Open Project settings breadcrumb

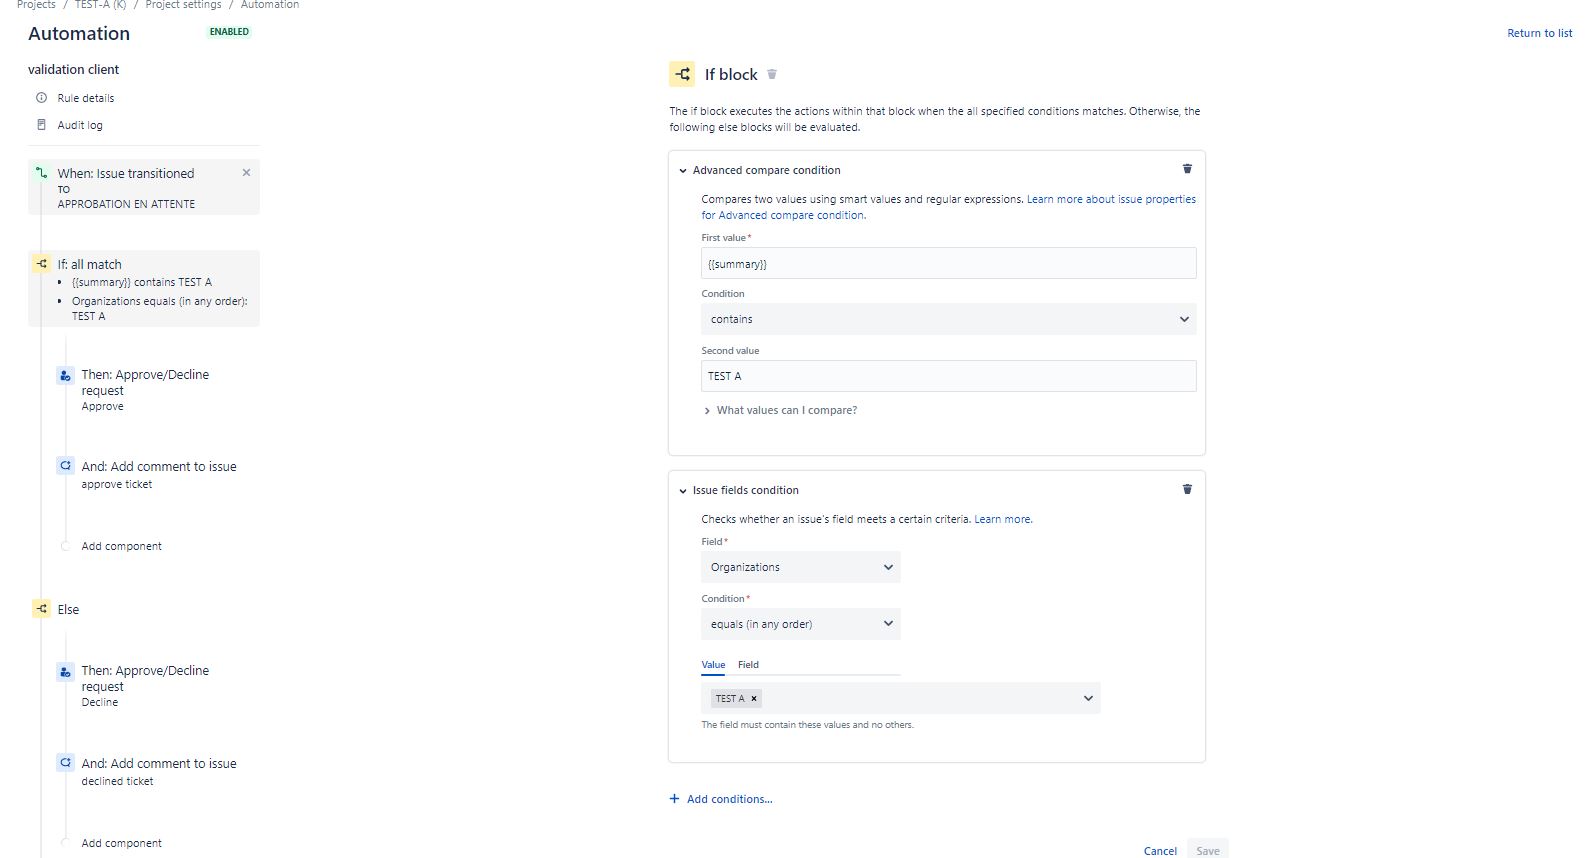tap(183, 5)
